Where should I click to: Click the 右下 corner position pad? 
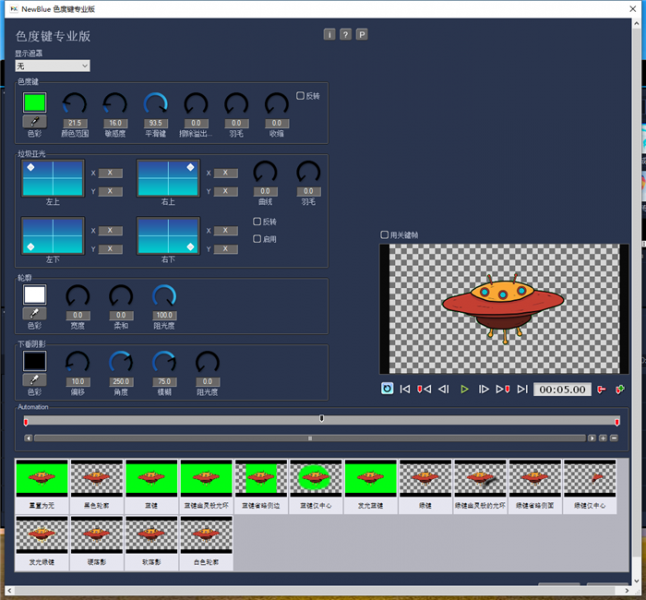click(x=168, y=236)
